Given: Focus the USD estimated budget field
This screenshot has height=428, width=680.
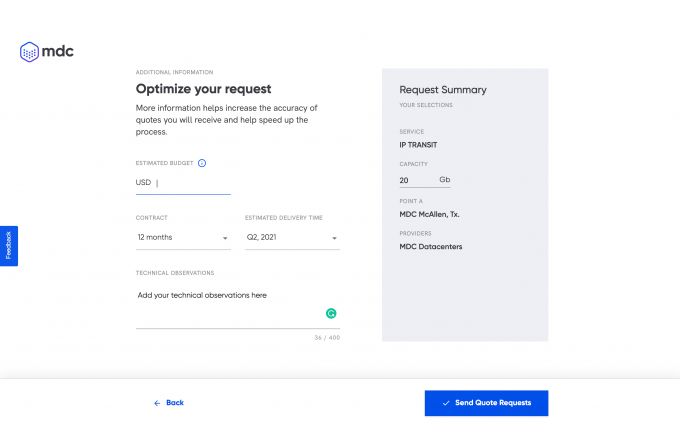Looking at the screenshot, I should [x=183, y=183].
